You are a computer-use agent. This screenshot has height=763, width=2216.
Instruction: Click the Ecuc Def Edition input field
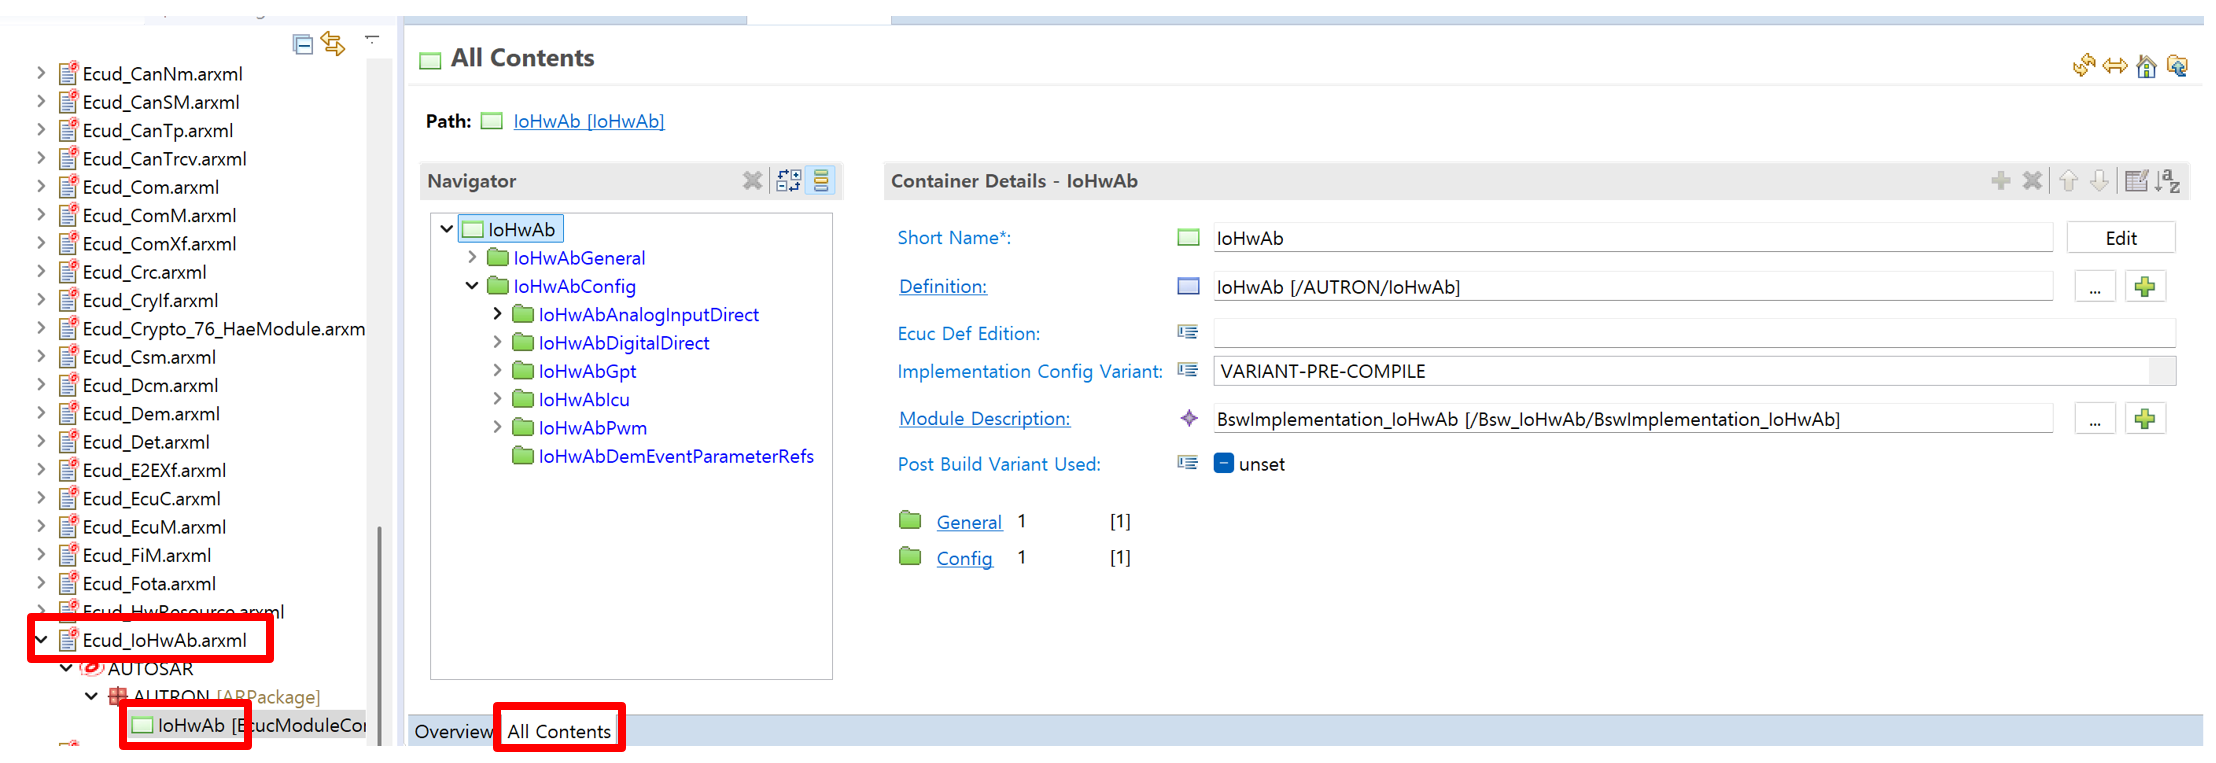pos(1692,333)
